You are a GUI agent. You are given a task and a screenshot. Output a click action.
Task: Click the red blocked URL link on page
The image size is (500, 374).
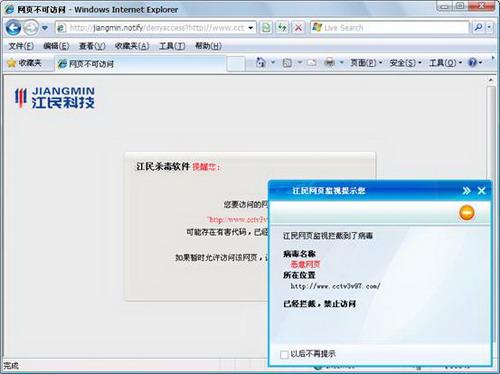click(x=238, y=220)
